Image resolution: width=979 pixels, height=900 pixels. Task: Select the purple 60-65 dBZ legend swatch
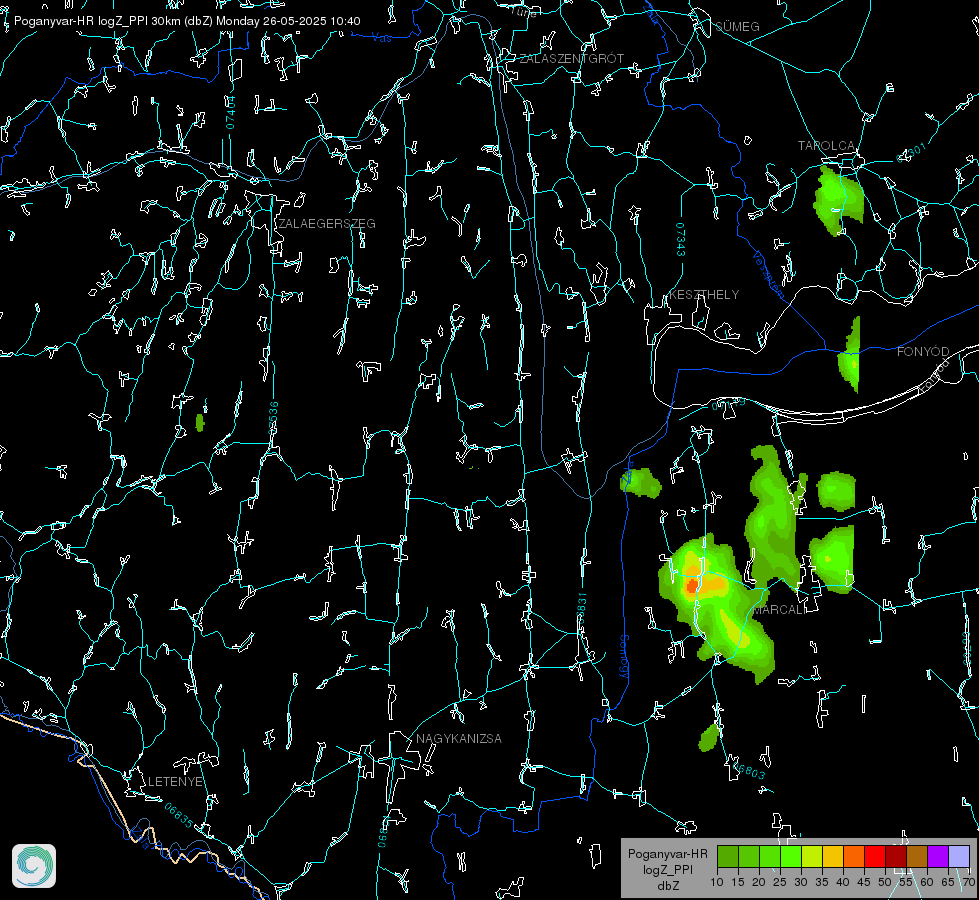tap(938, 856)
